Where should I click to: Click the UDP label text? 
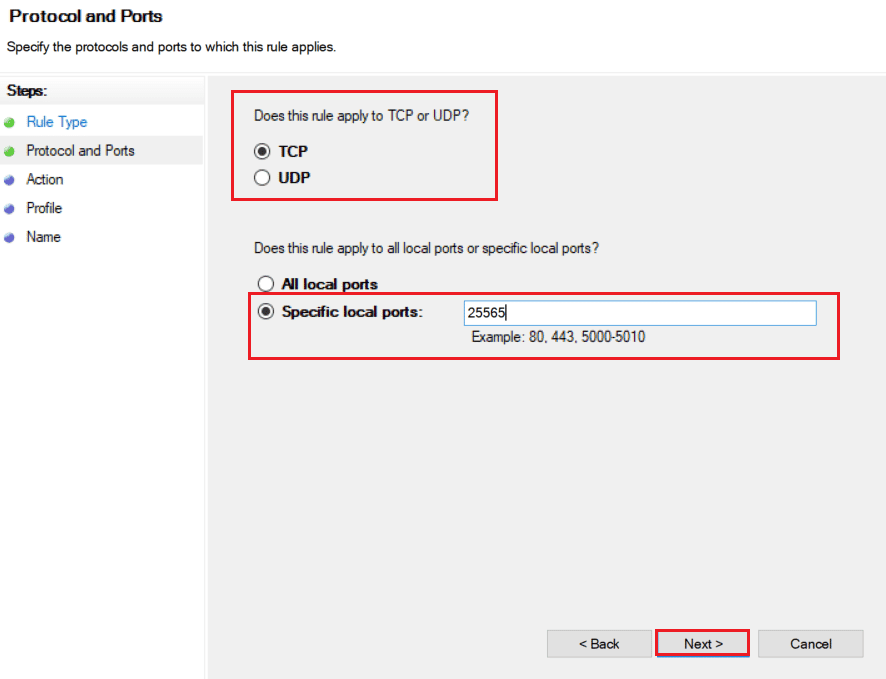tap(294, 178)
